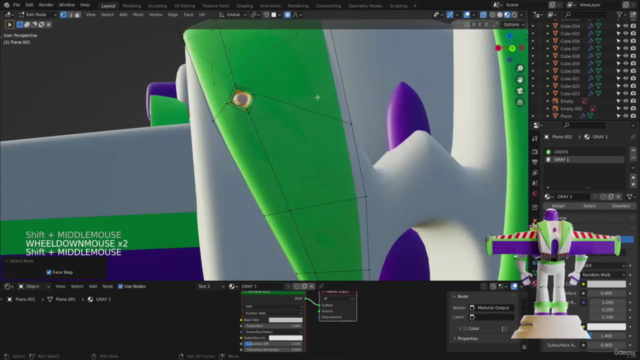
Task: Open the Object type dropdown in node editor
Action: tap(34, 287)
